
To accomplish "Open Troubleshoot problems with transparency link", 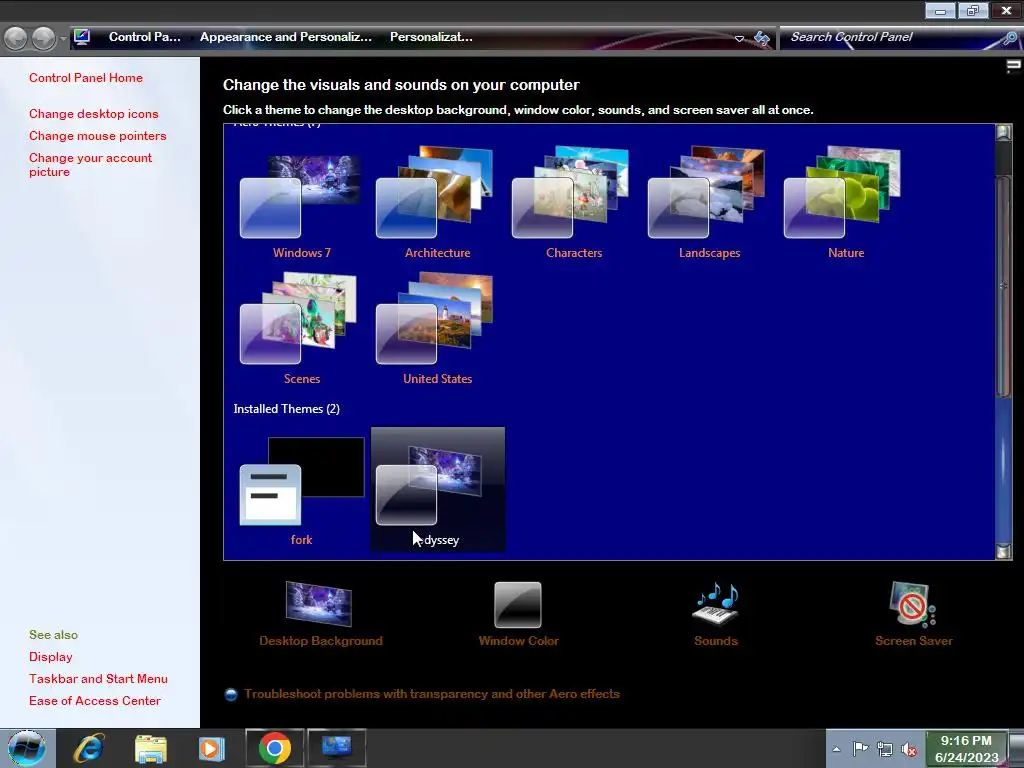I will tap(432, 694).
